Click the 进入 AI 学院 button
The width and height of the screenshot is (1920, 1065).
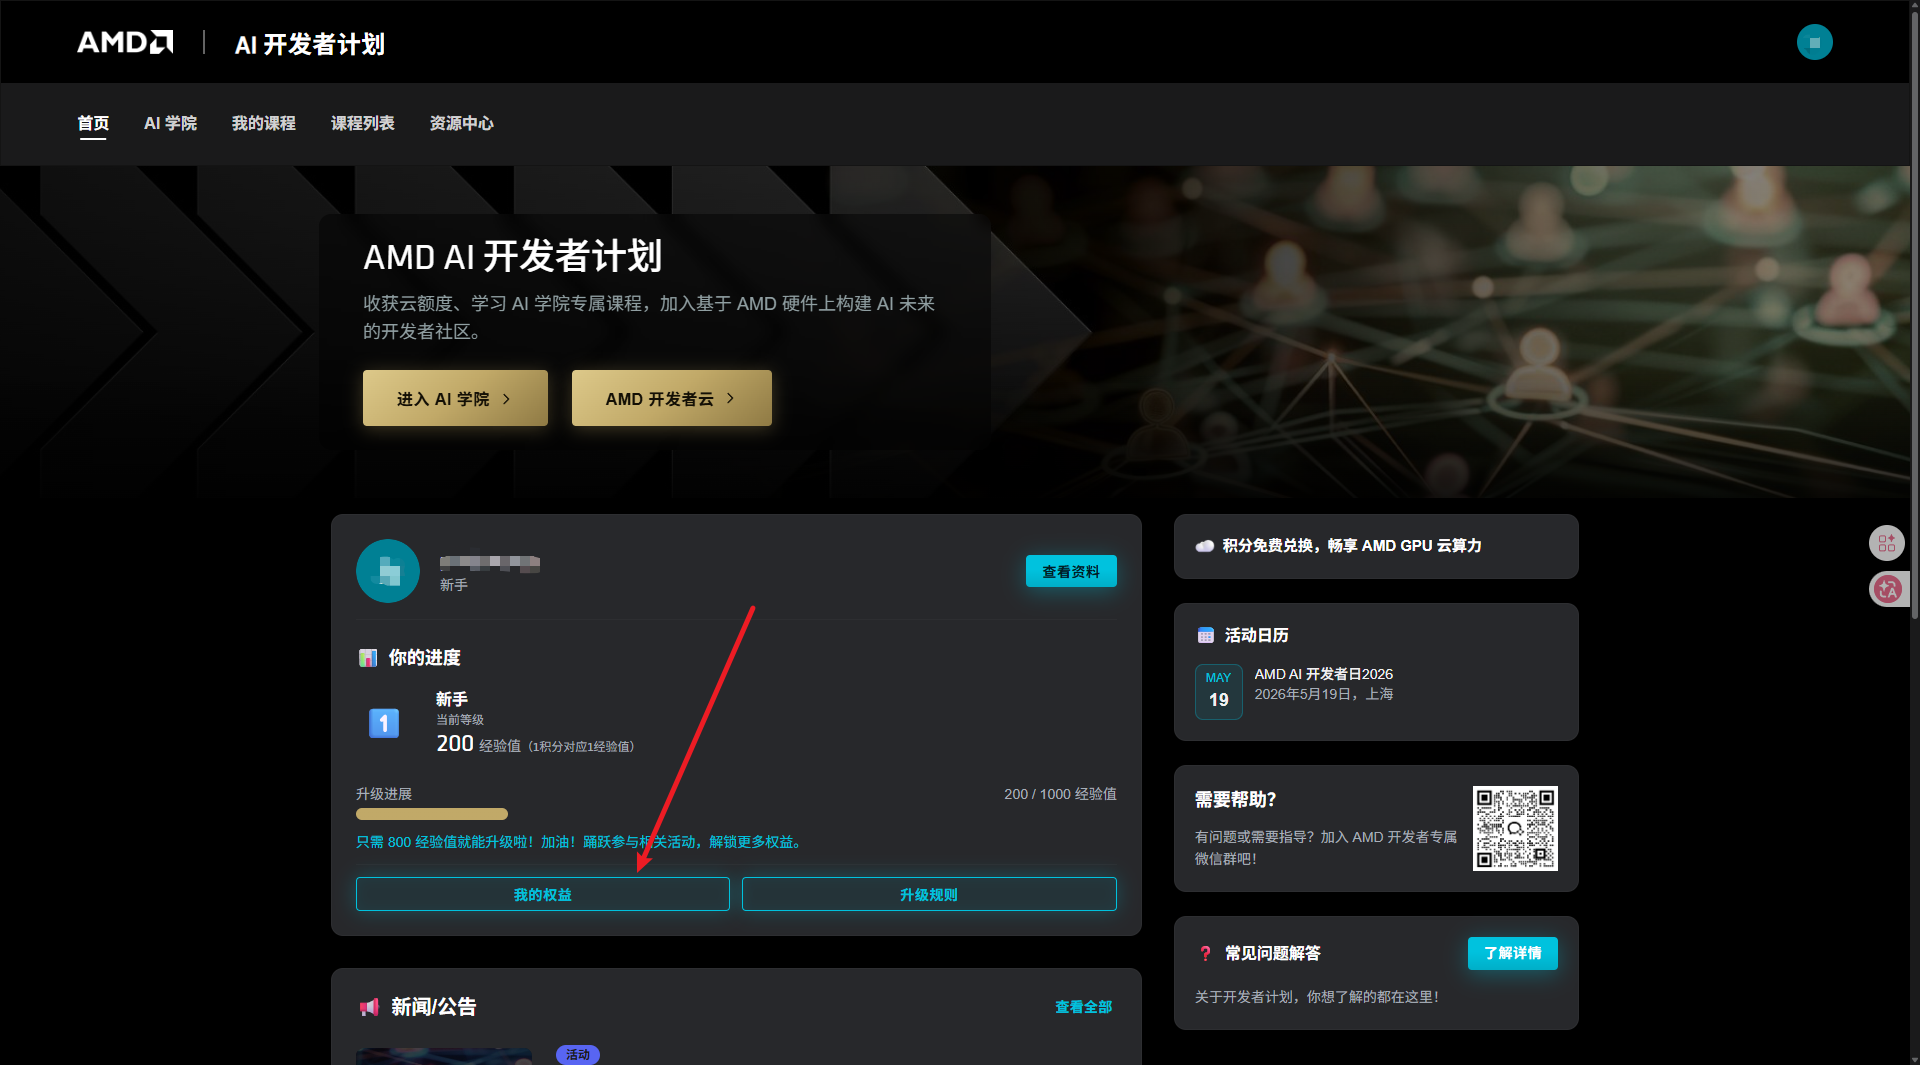point(455,398)
